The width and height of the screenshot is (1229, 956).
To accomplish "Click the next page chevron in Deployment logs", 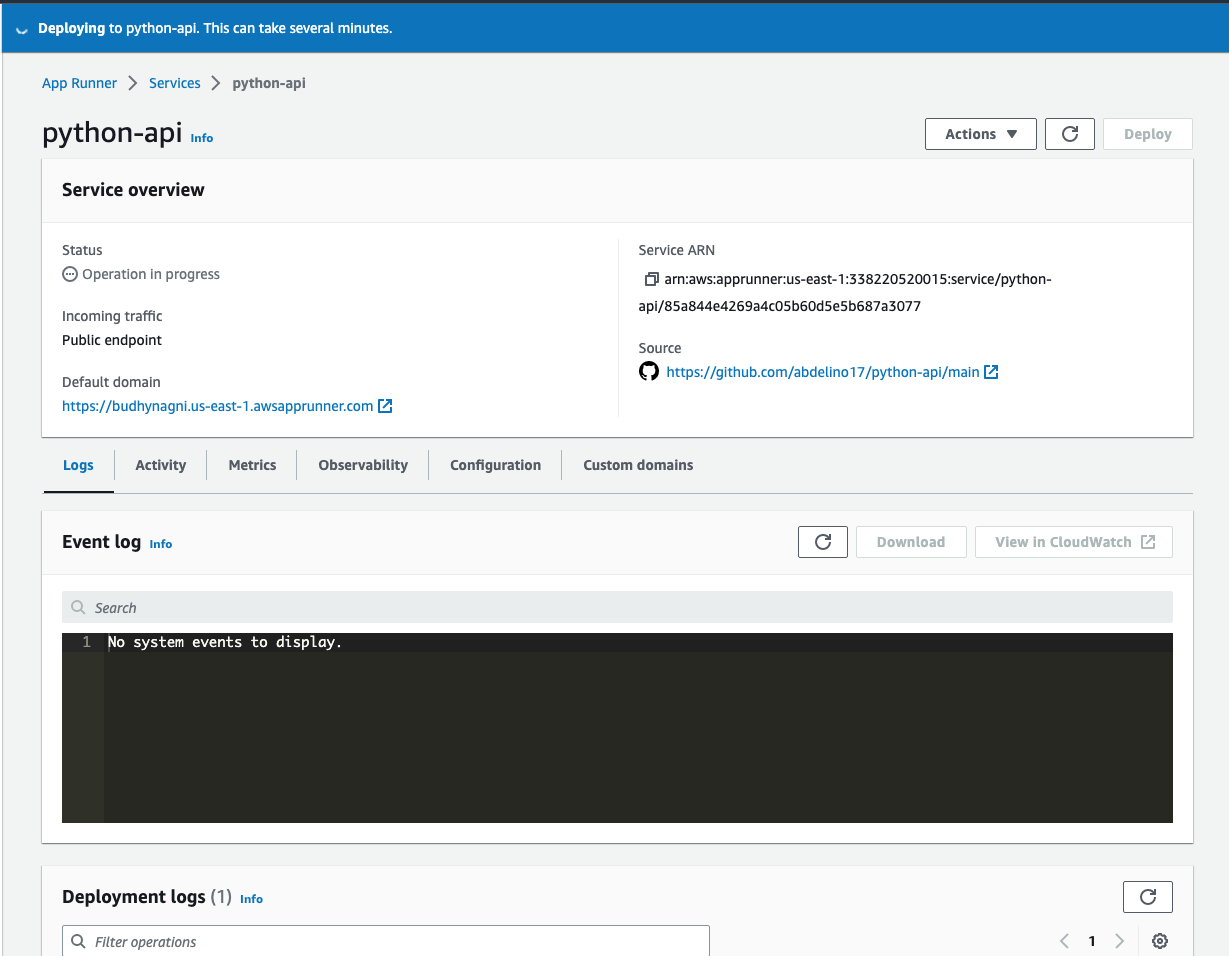I will pyautogui.click(x=1119, y=941).
